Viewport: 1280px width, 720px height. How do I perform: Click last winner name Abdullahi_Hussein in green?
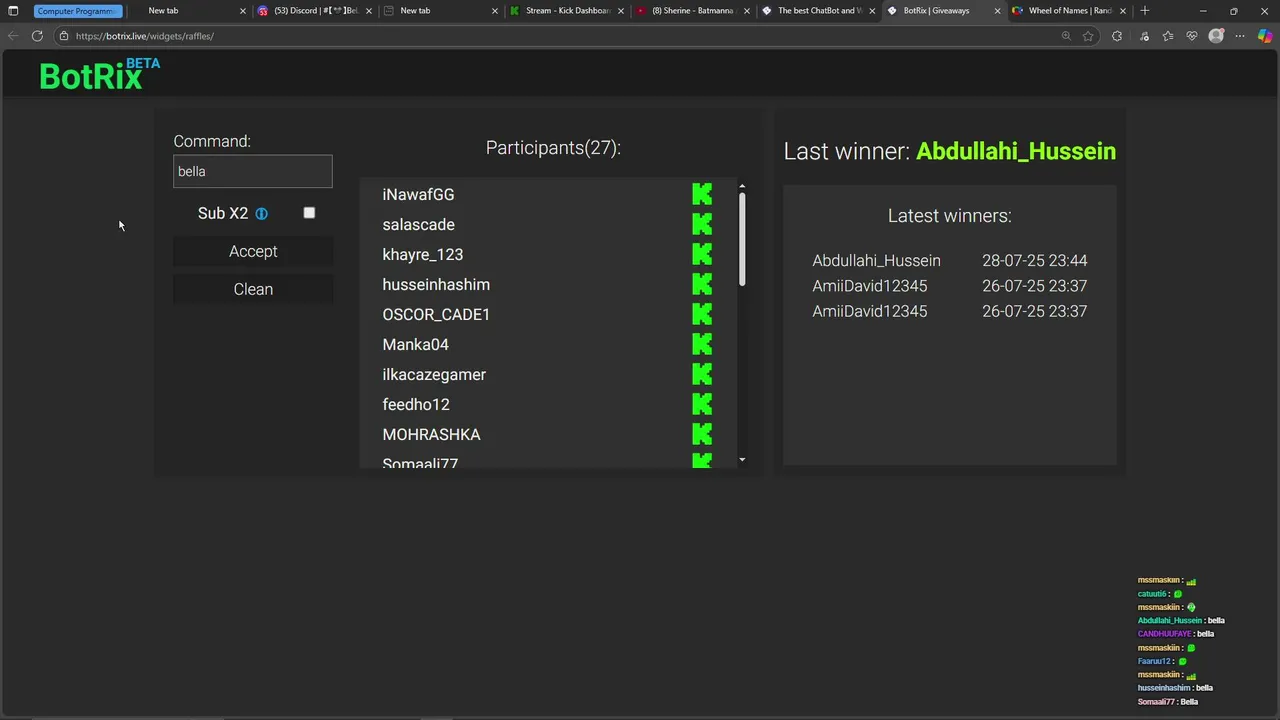click(1016, 151)
